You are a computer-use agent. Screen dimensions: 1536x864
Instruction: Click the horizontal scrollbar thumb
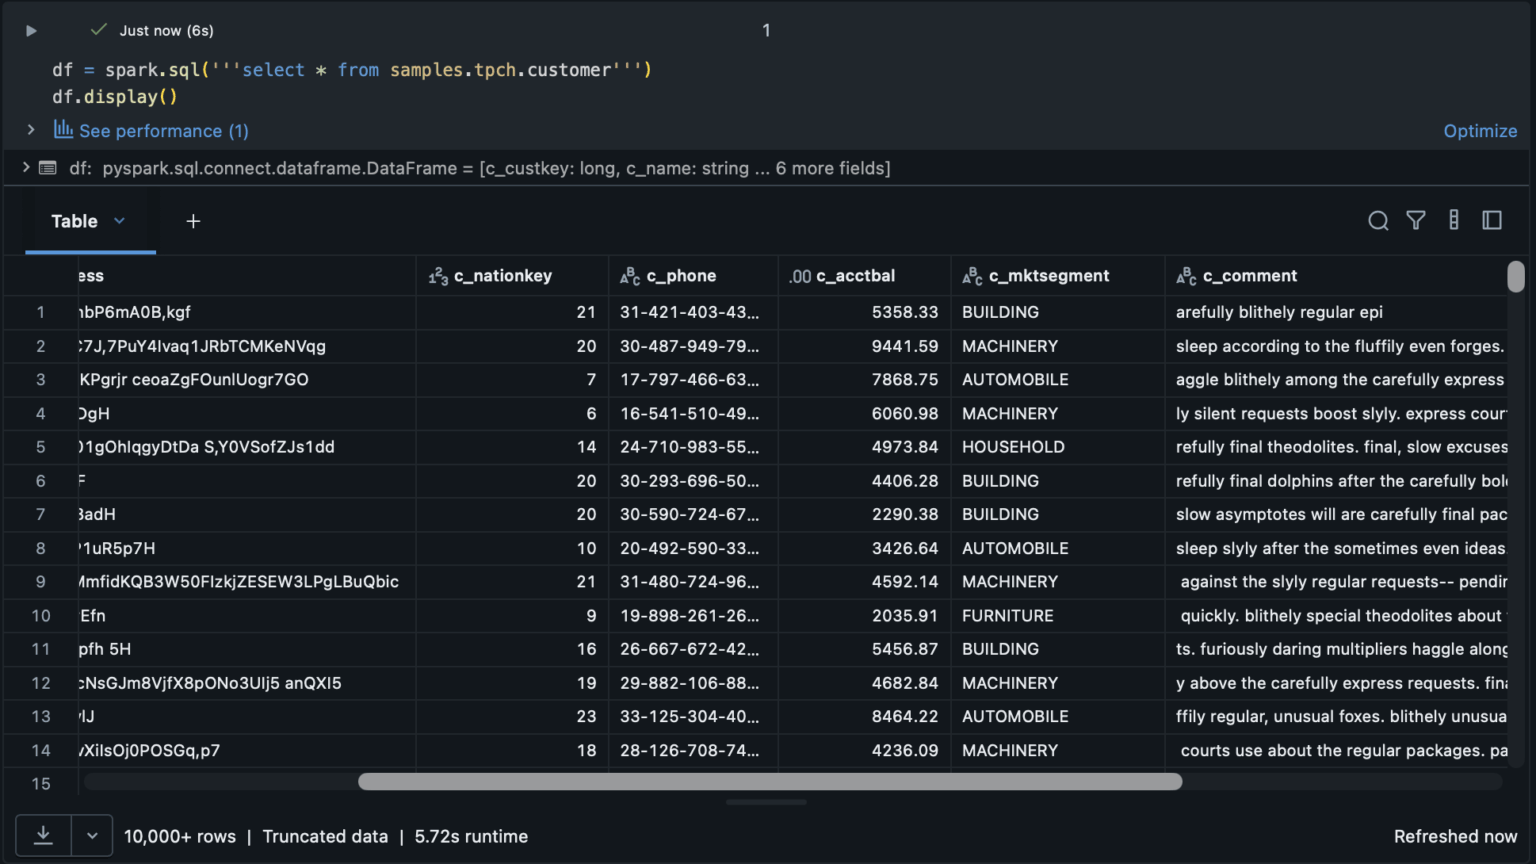pos(770,782)
